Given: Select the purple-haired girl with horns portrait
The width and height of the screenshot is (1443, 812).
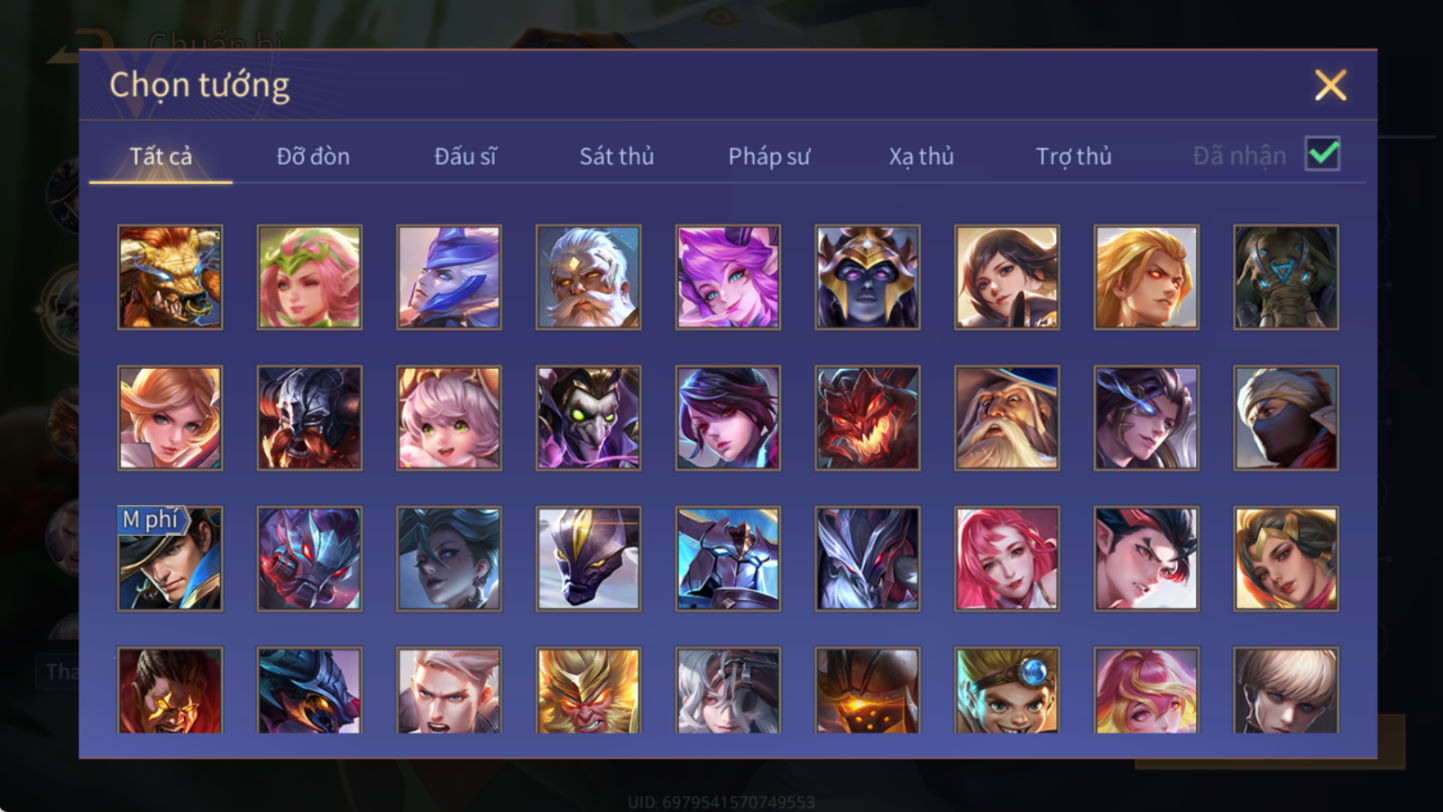Looking at the screenshot, I should (728, 277).
